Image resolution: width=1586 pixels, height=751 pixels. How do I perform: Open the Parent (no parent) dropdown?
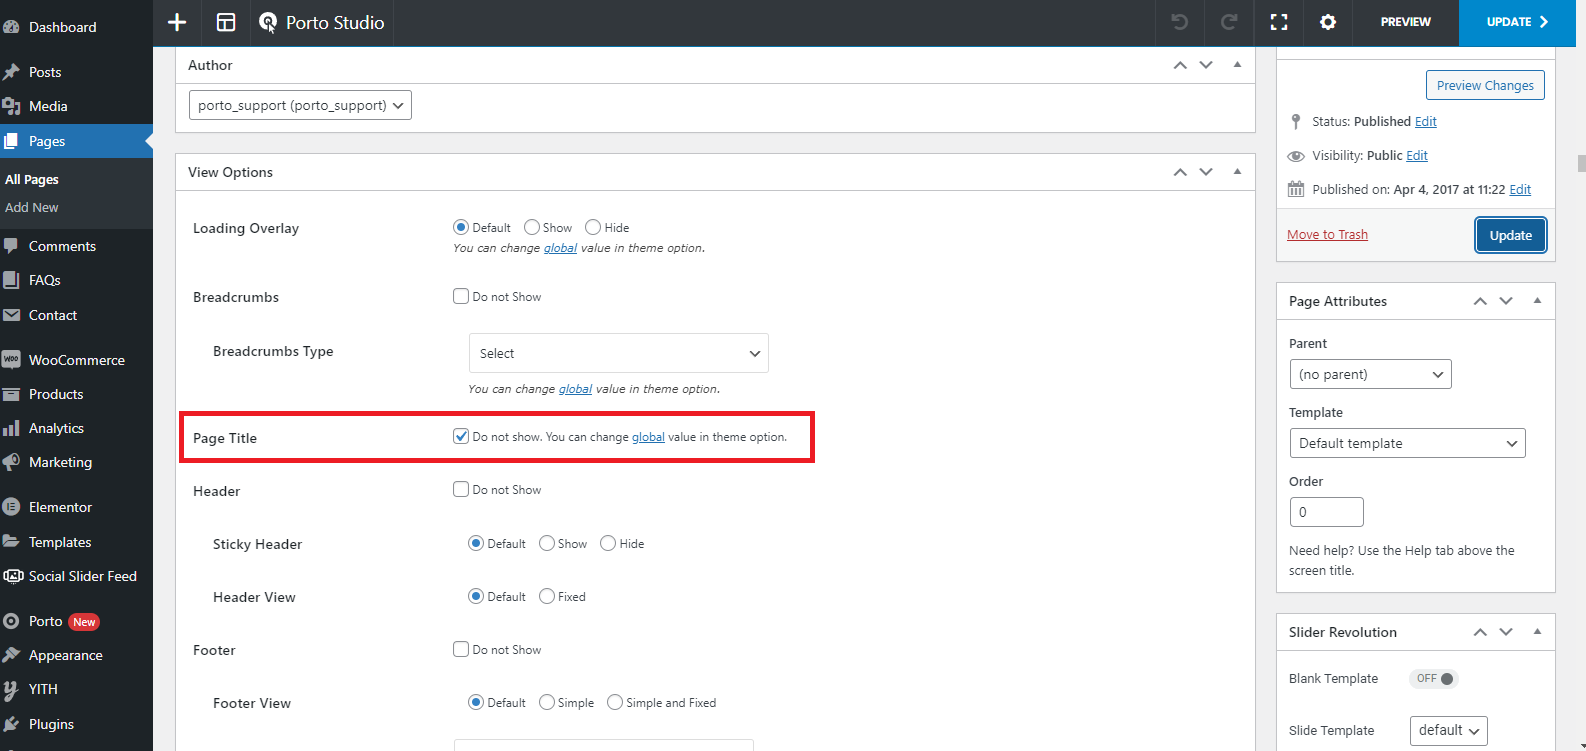1370,374
